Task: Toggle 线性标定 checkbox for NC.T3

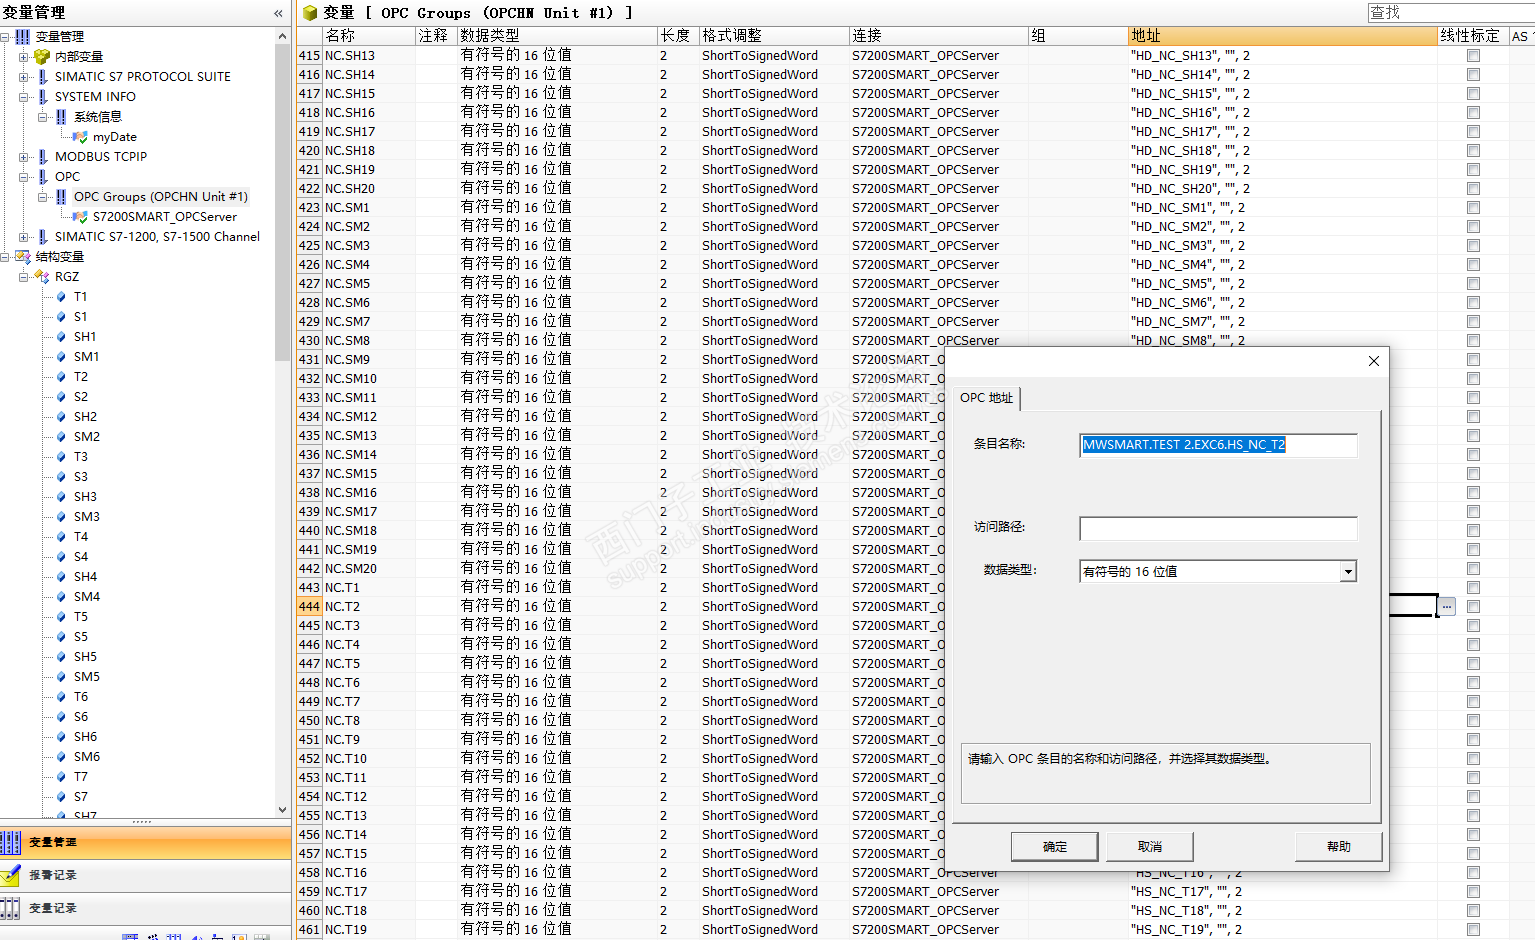Action: point(1473,626)
